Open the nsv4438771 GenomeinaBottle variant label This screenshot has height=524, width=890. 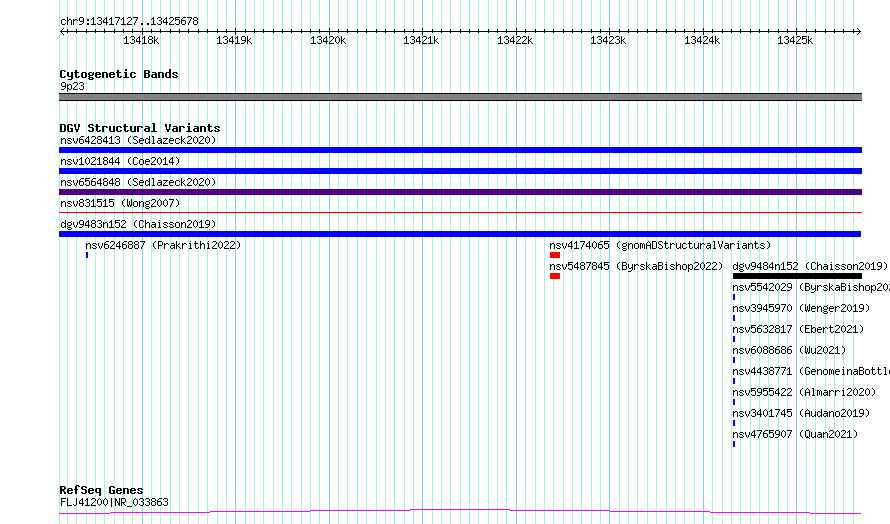coord(811,371)
